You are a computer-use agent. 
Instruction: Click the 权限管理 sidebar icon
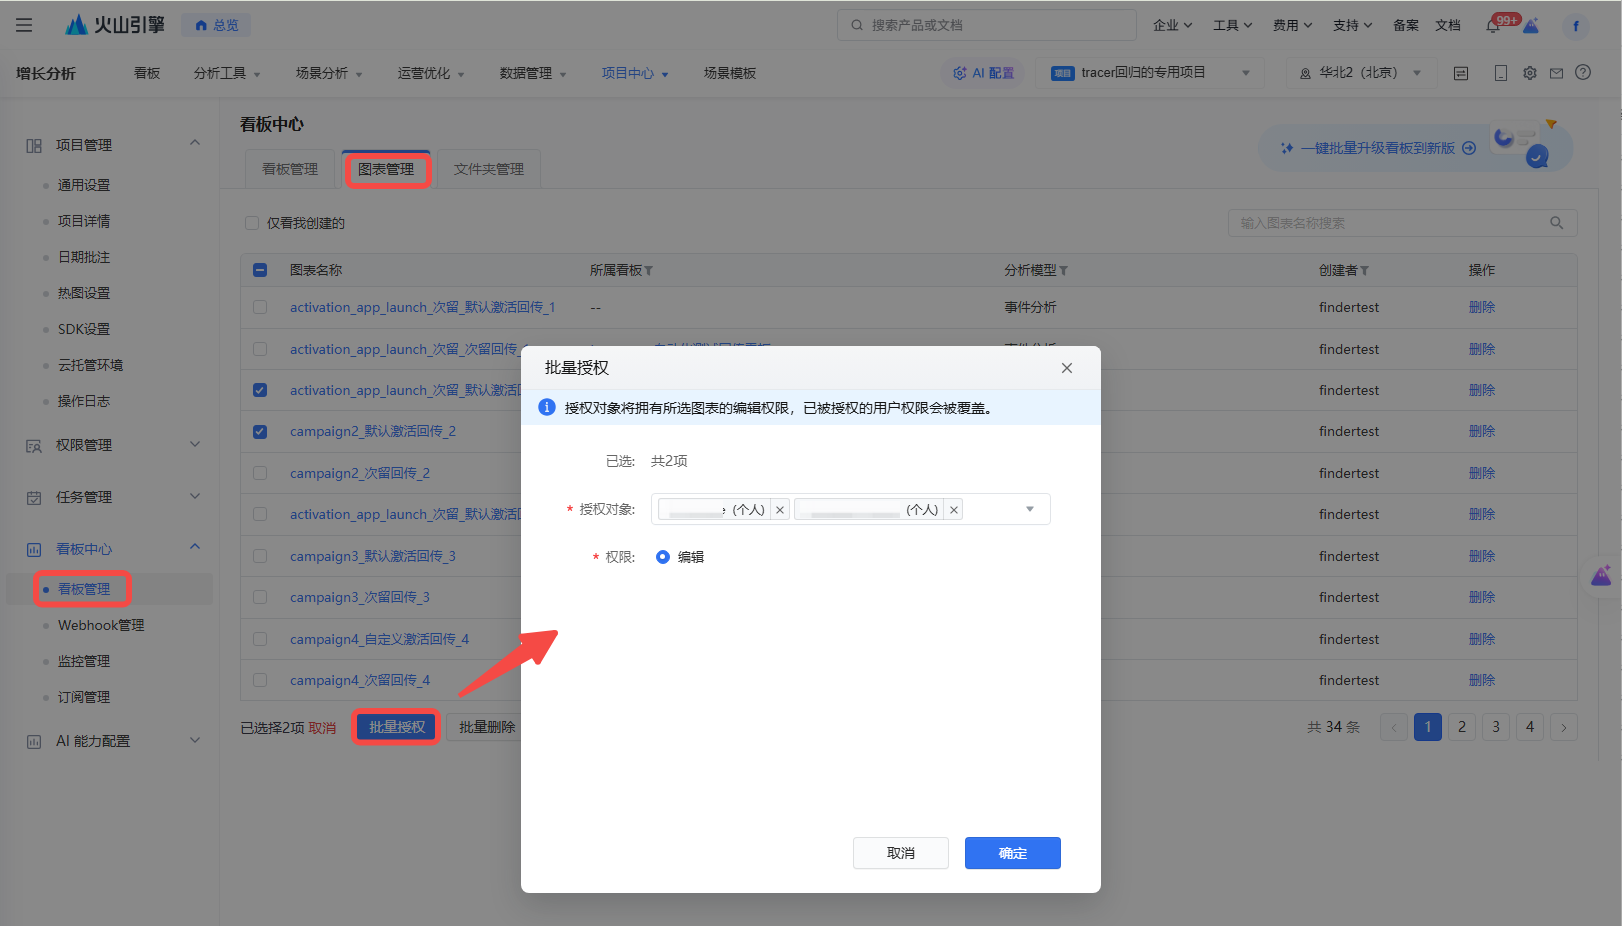point(34,446)
